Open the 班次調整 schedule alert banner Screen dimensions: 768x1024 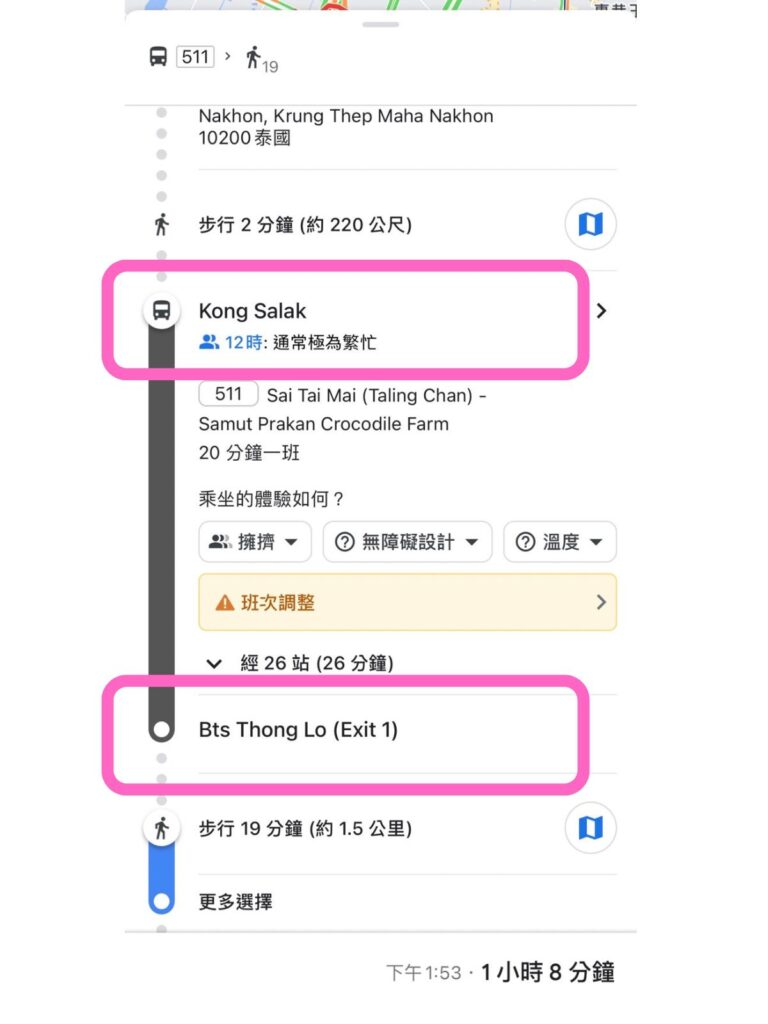[408, 602]
